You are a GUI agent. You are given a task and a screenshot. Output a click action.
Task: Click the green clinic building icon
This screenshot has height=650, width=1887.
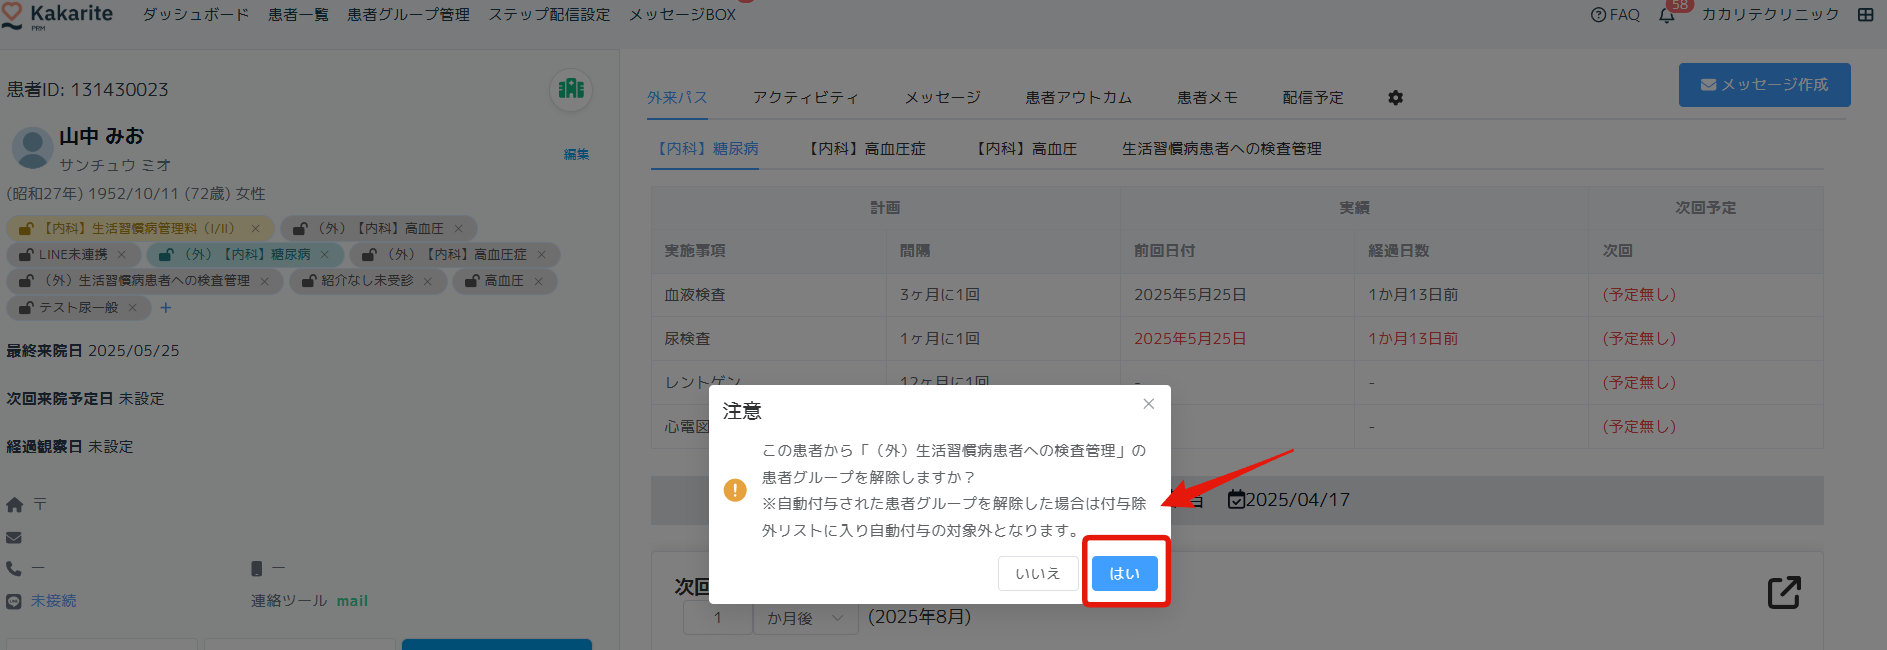coord(571,89)
